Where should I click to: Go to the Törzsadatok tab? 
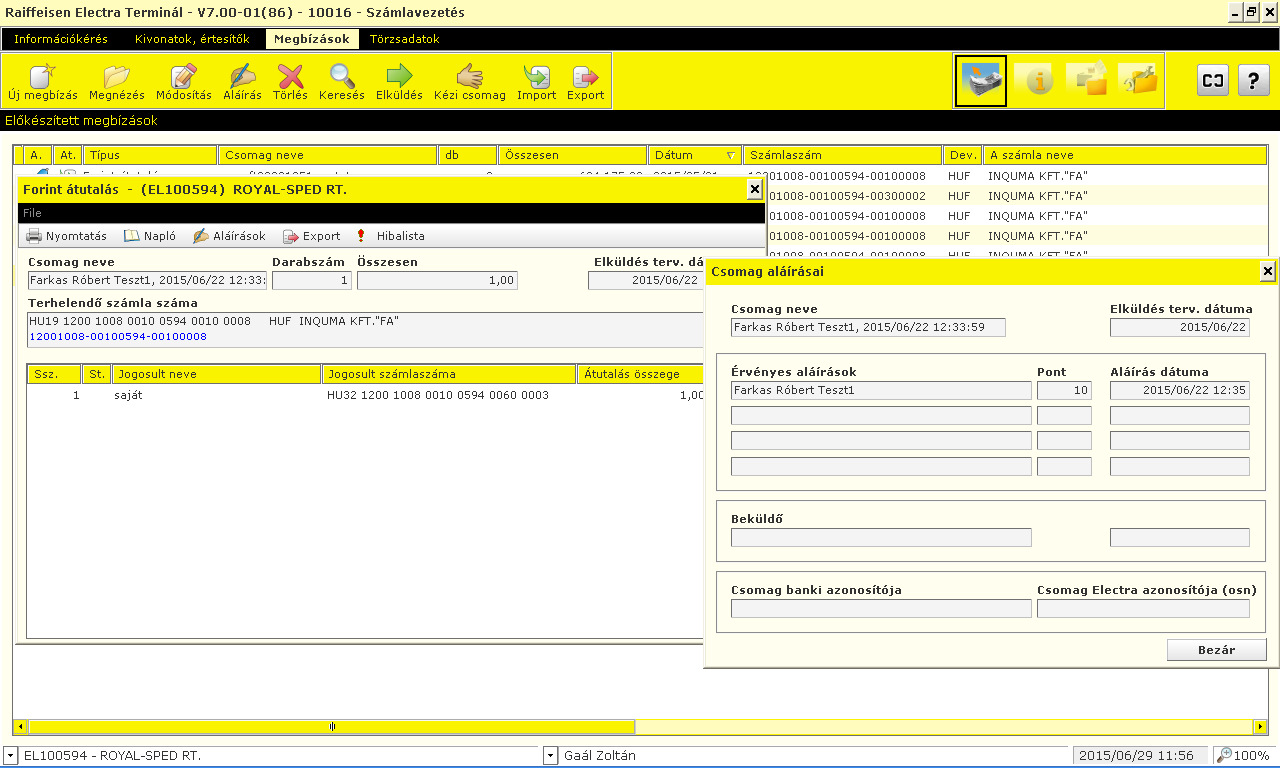tap(405, 39)
